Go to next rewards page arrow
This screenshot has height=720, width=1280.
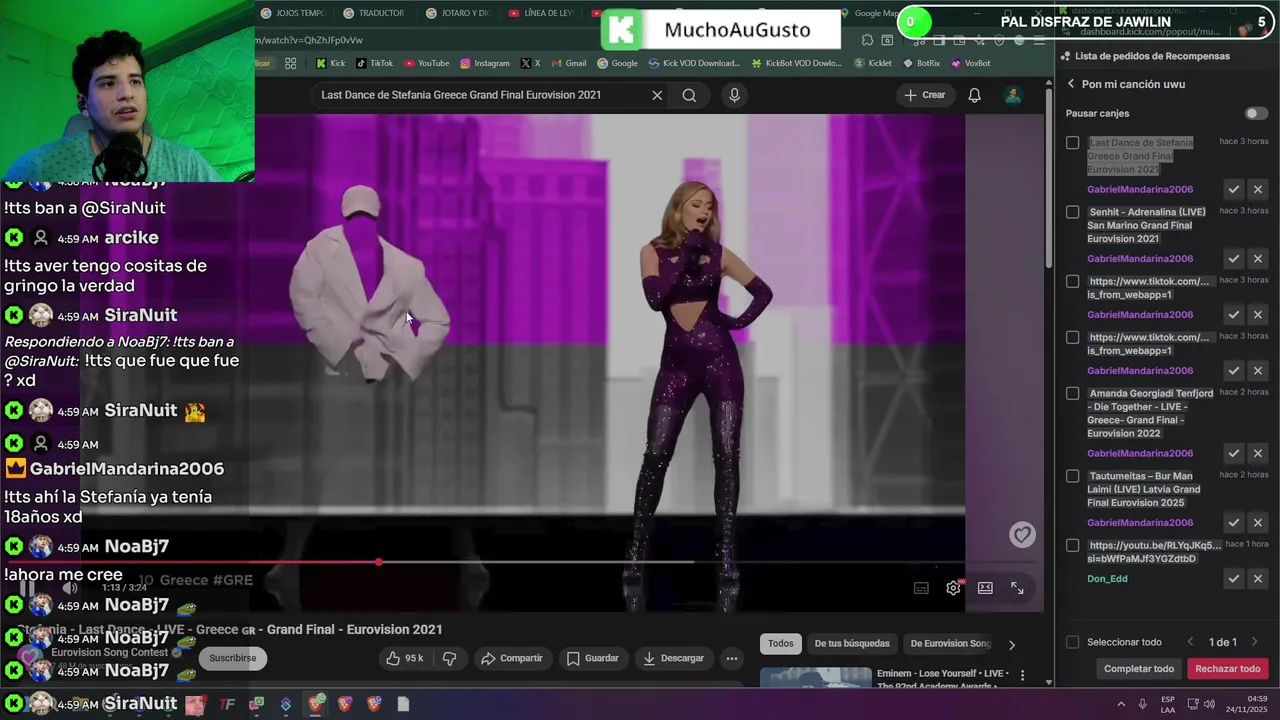tap(1254, 642)
